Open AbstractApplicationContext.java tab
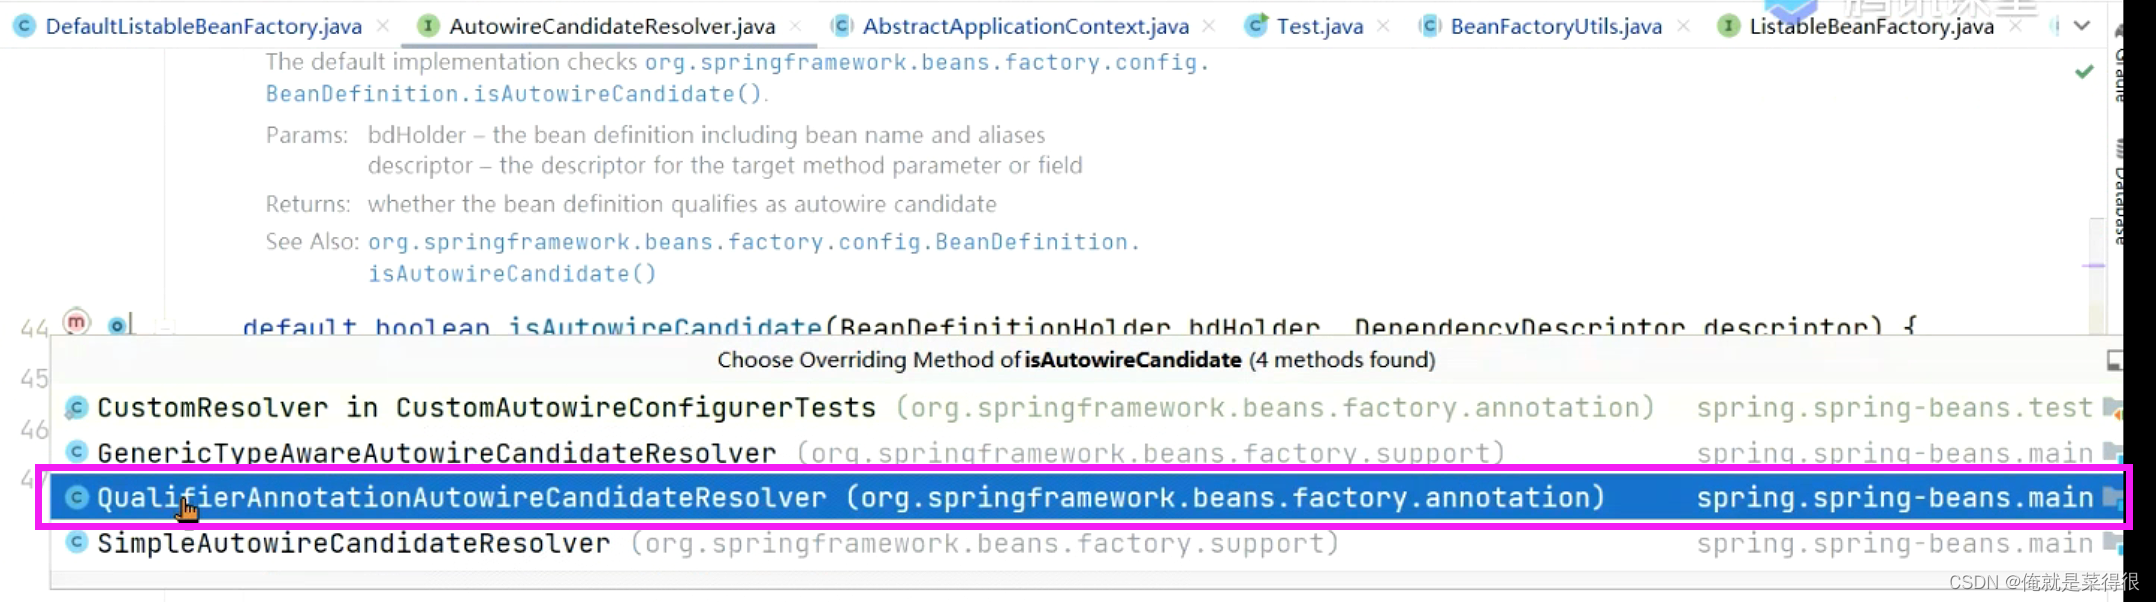 click(1025, 26)
